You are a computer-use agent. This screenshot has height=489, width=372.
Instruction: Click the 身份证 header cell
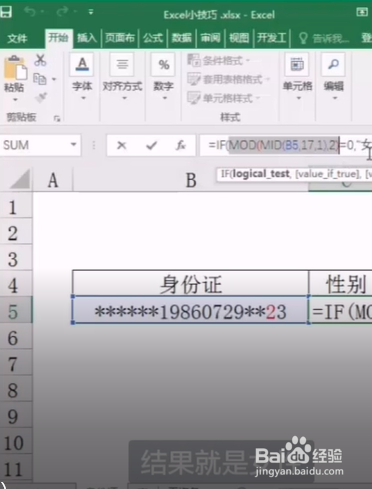[191, 284]
